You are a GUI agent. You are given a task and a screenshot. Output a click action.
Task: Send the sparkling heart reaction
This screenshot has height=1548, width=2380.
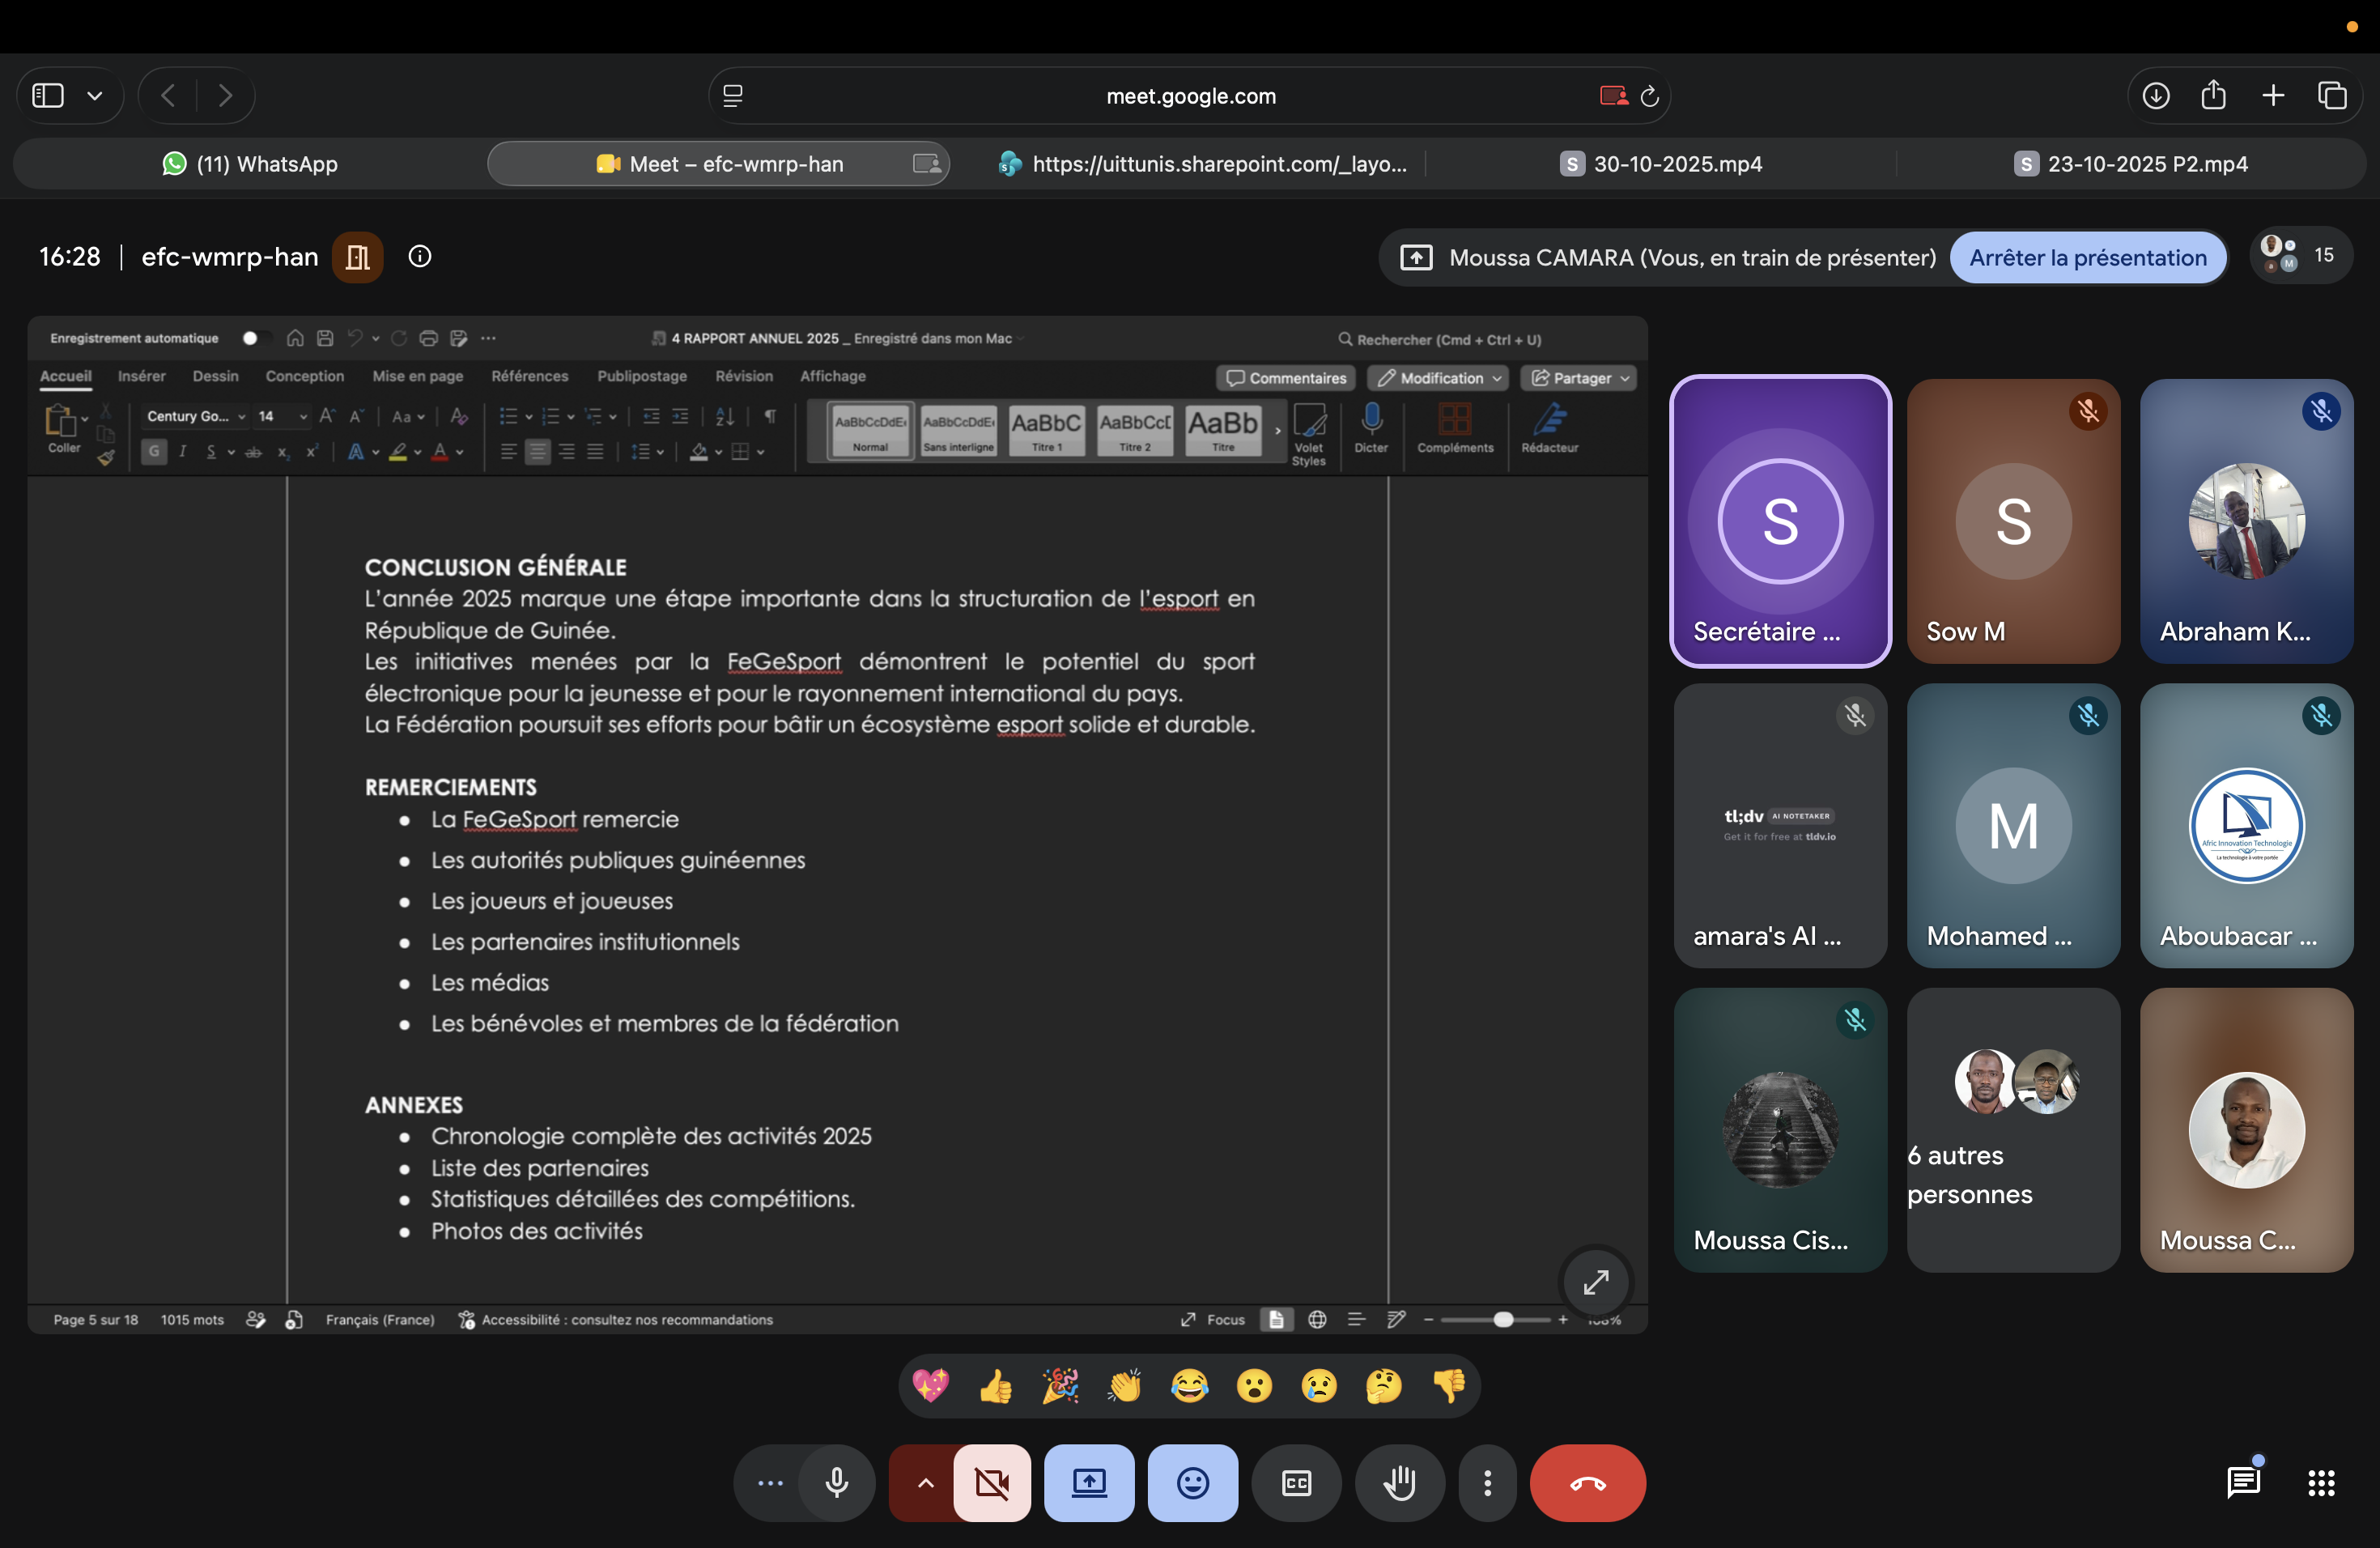[930, 1386]
